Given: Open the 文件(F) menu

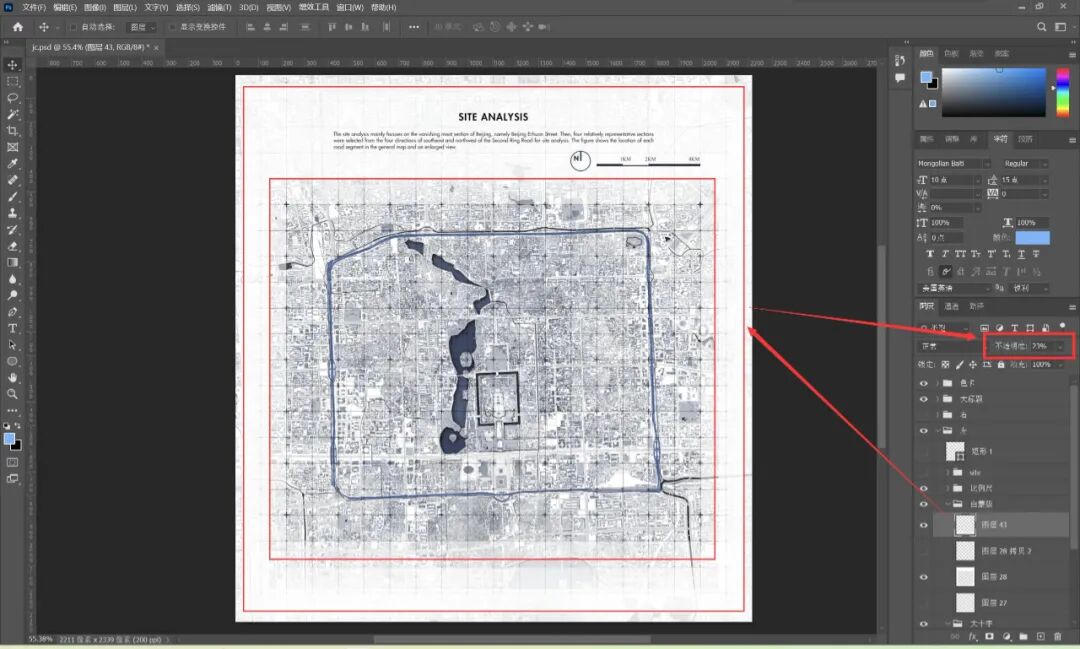Looking at the screenshot, I should pyautogui.click(x=34, y=8).
